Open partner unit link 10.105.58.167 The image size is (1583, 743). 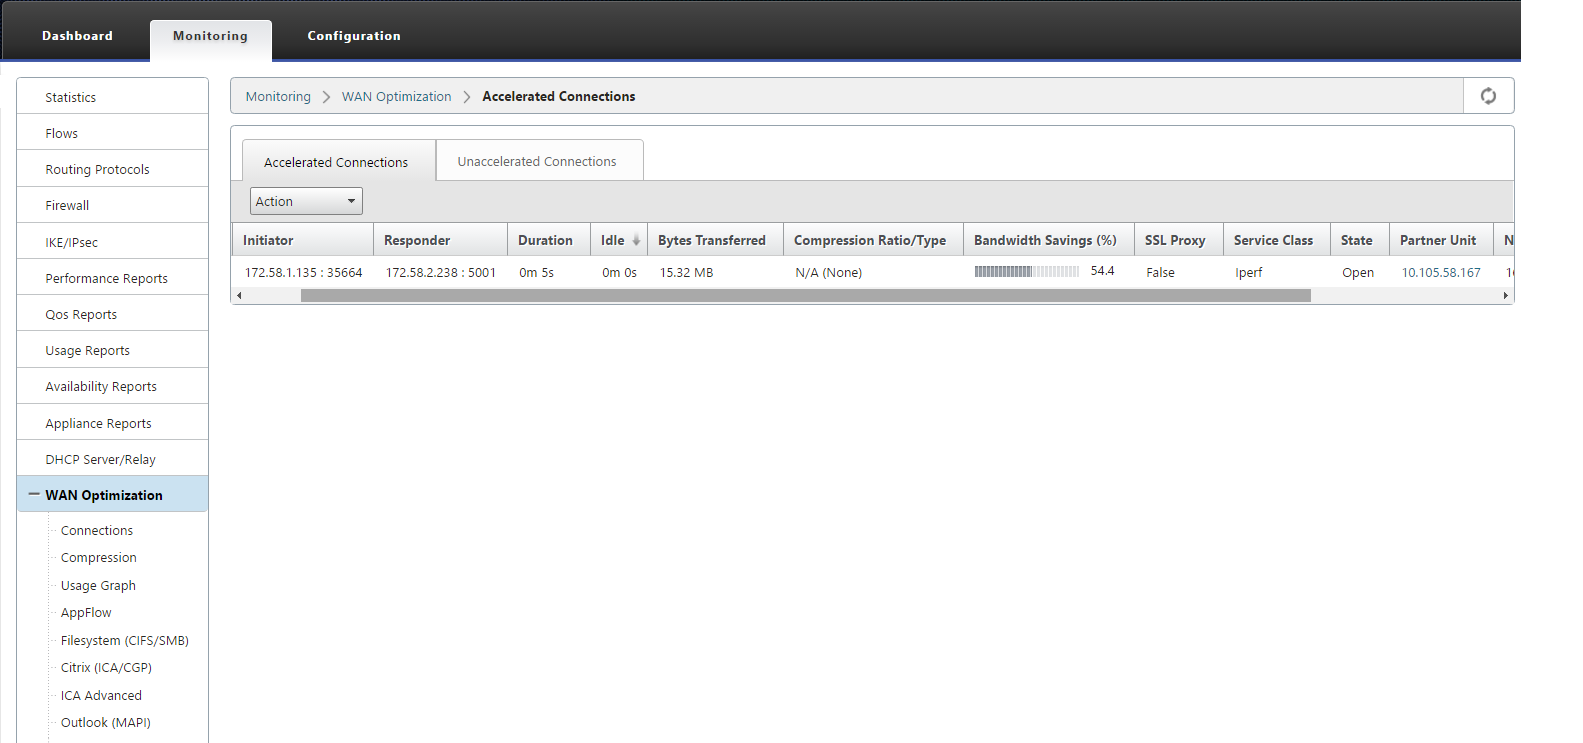[1440, 272]
